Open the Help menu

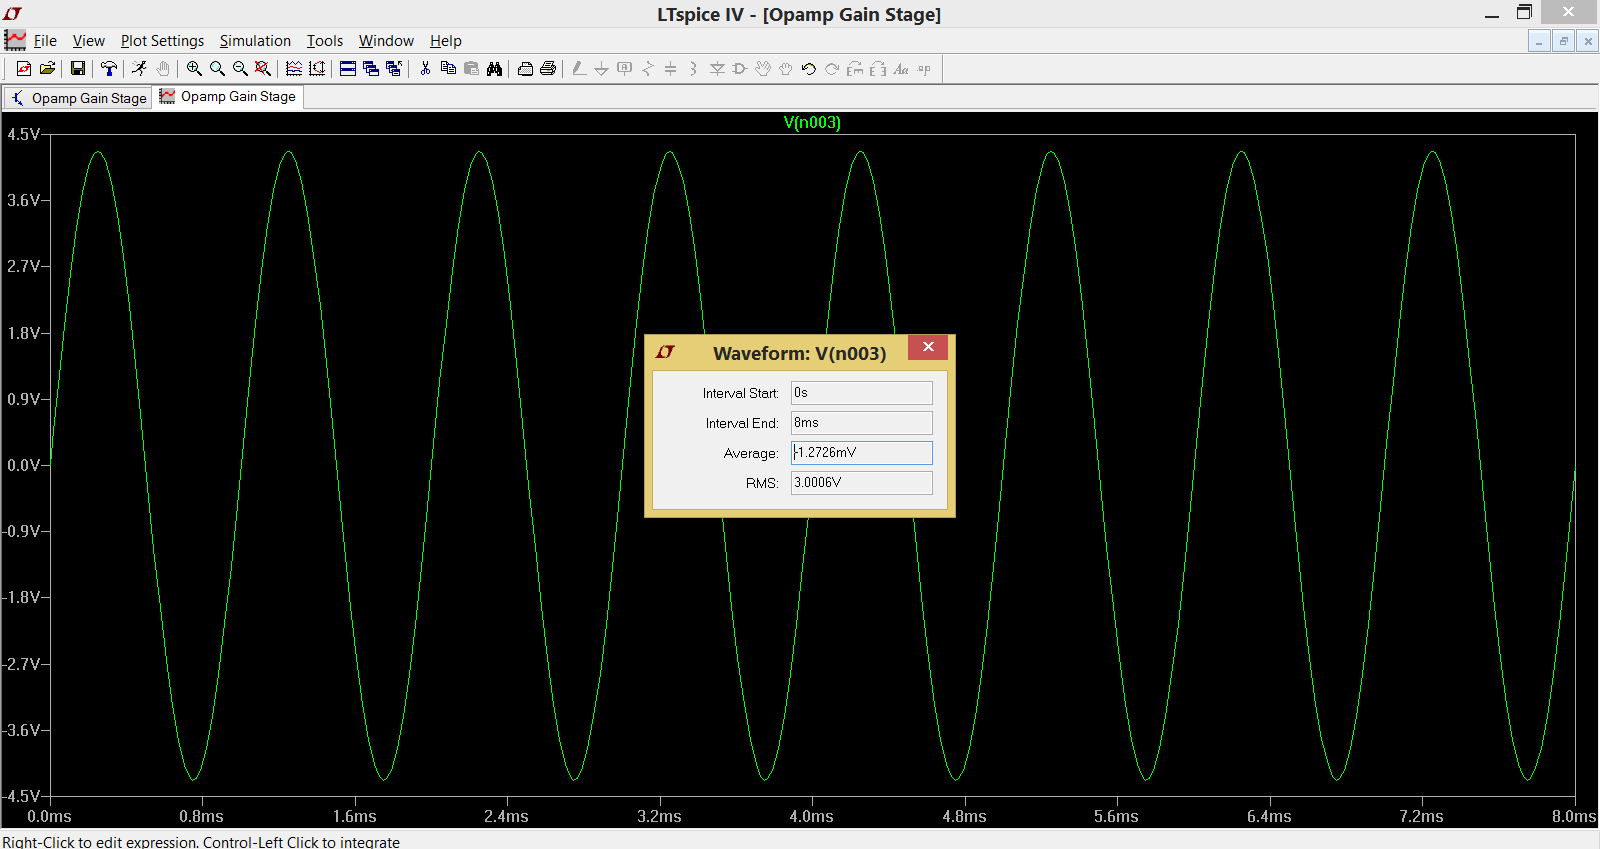coord(445,41)
